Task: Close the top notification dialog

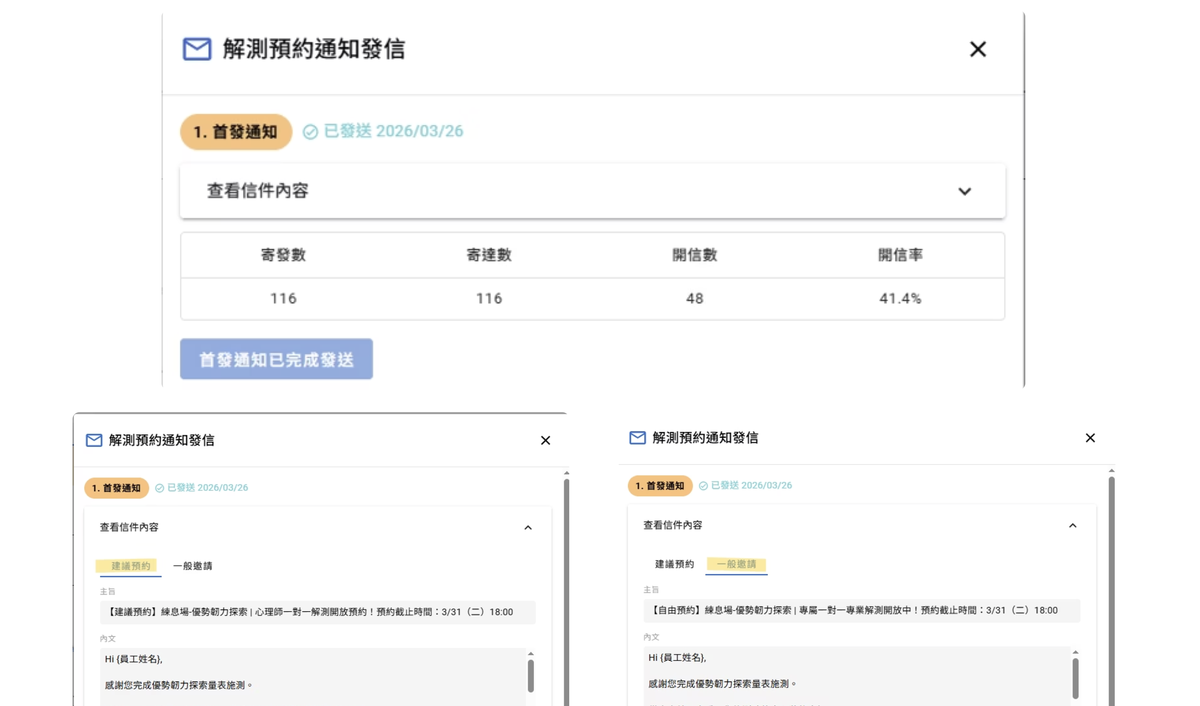Action: [978, 49]
